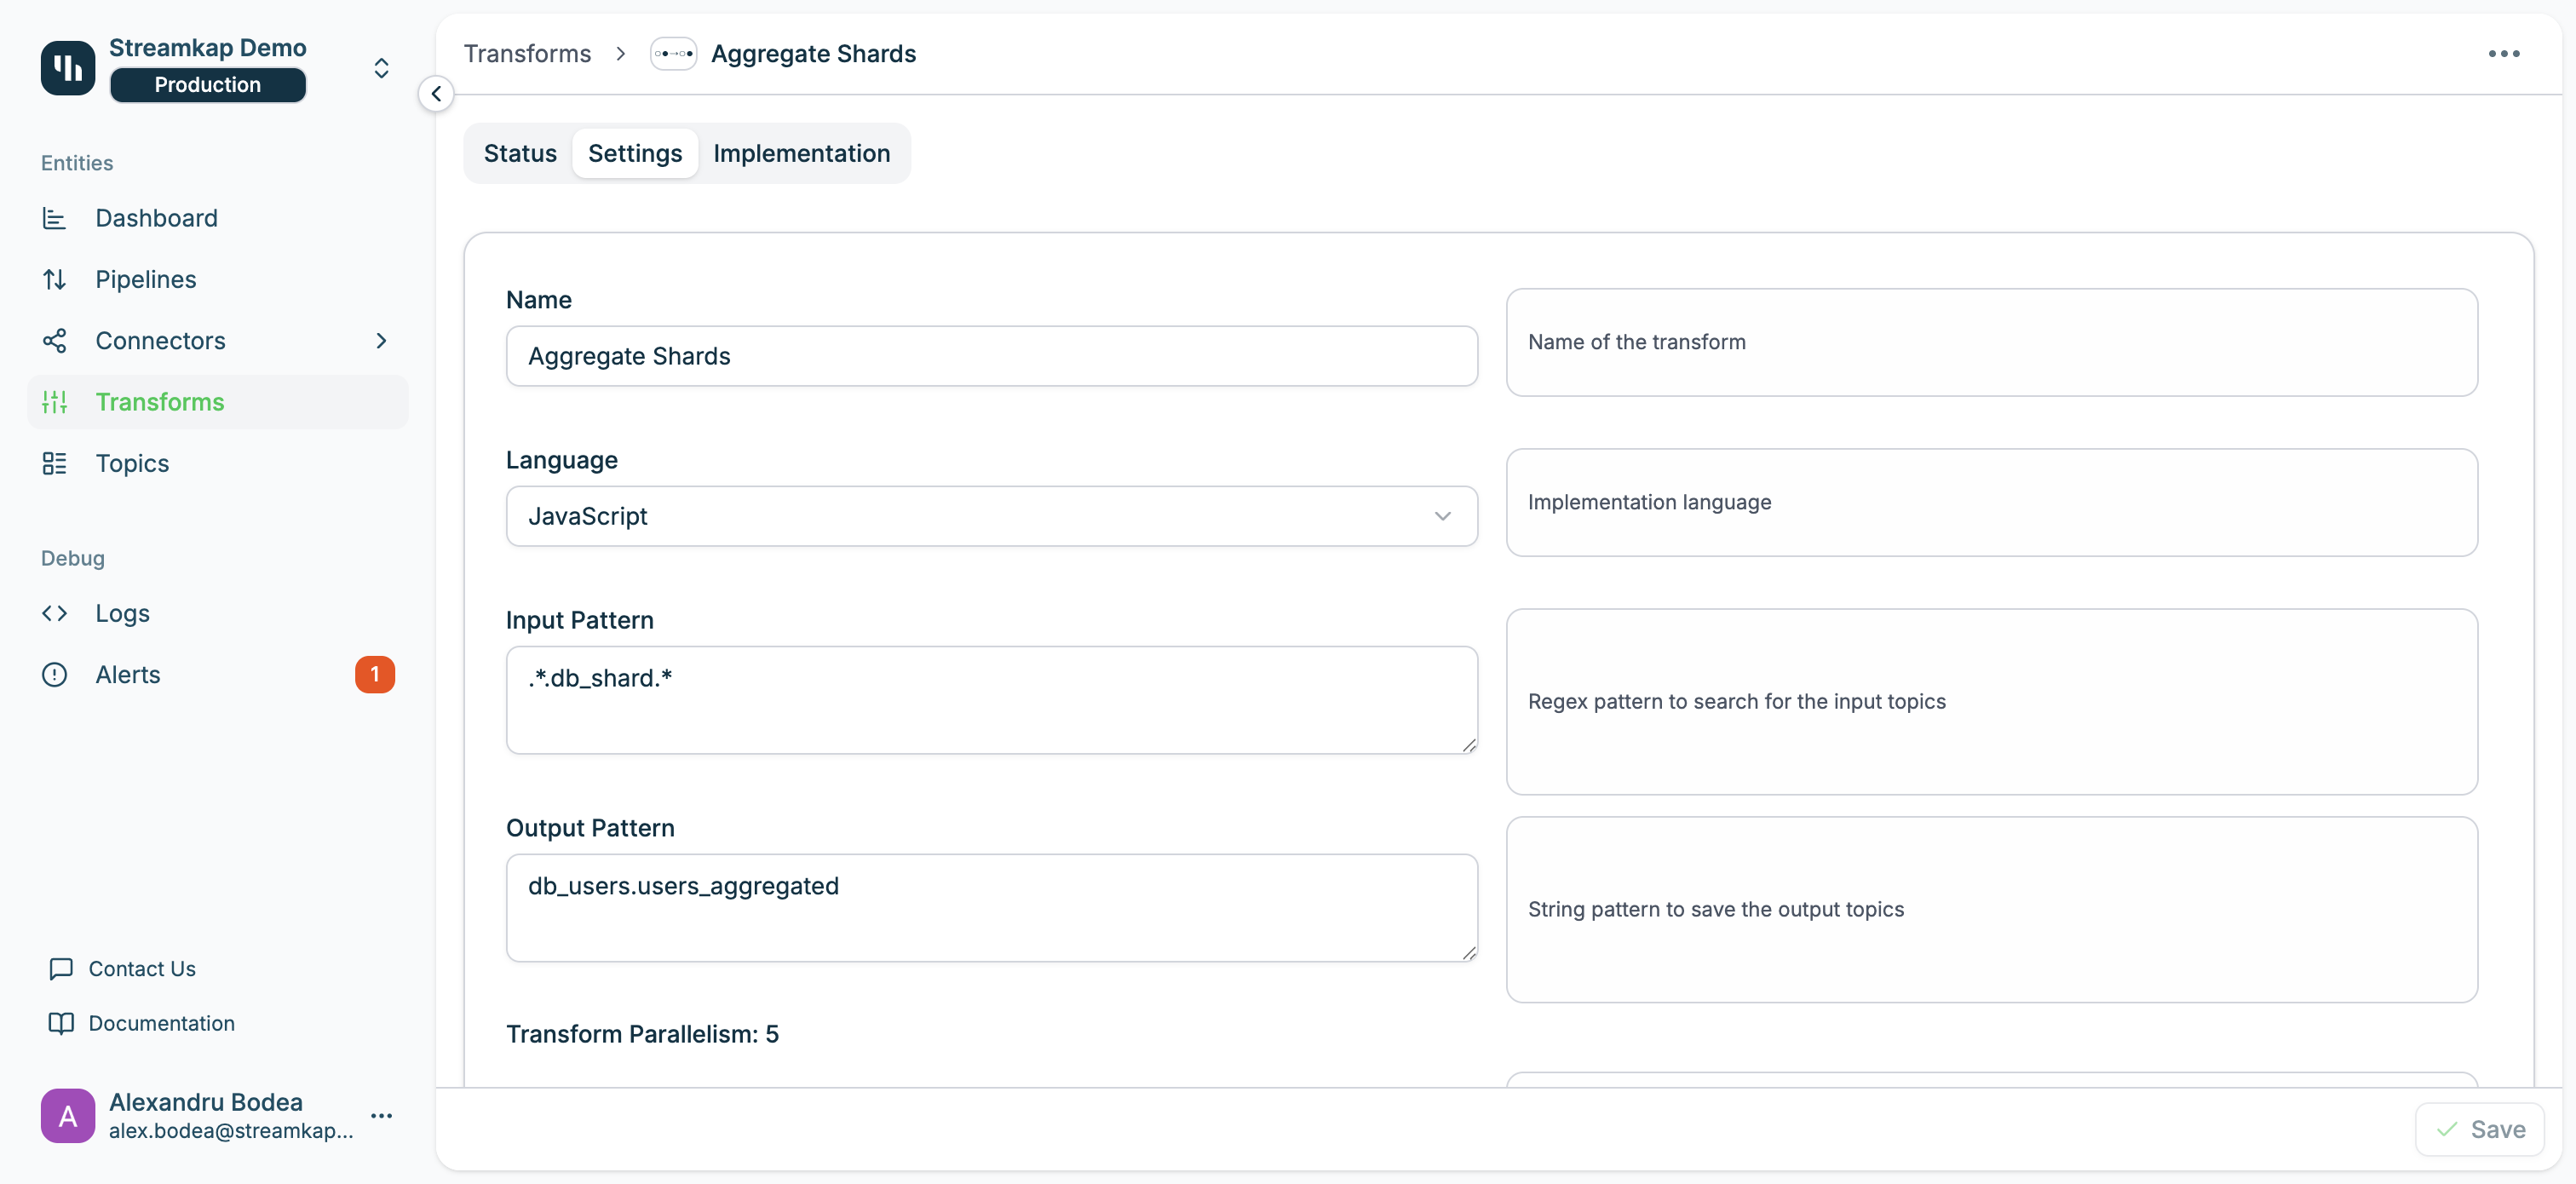
Task: Collapse the sidebar with arrow button
Action: tap(436, 94)
